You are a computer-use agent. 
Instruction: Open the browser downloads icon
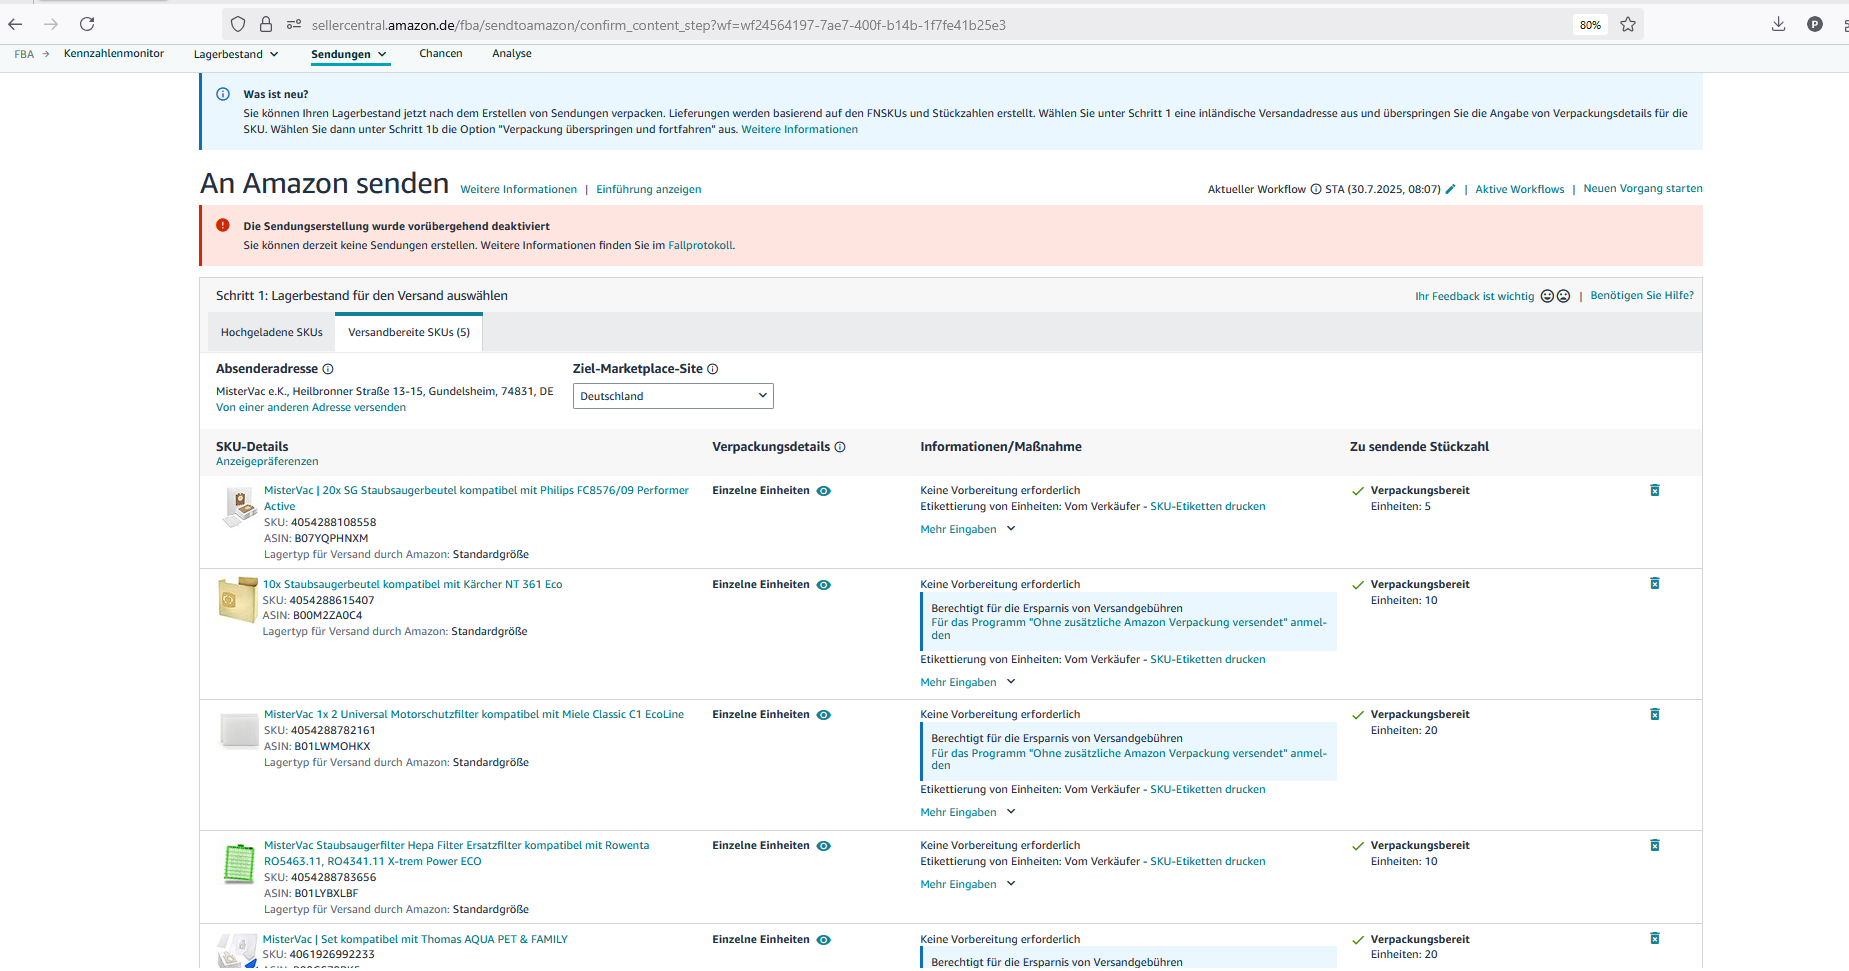[1778, 24]
